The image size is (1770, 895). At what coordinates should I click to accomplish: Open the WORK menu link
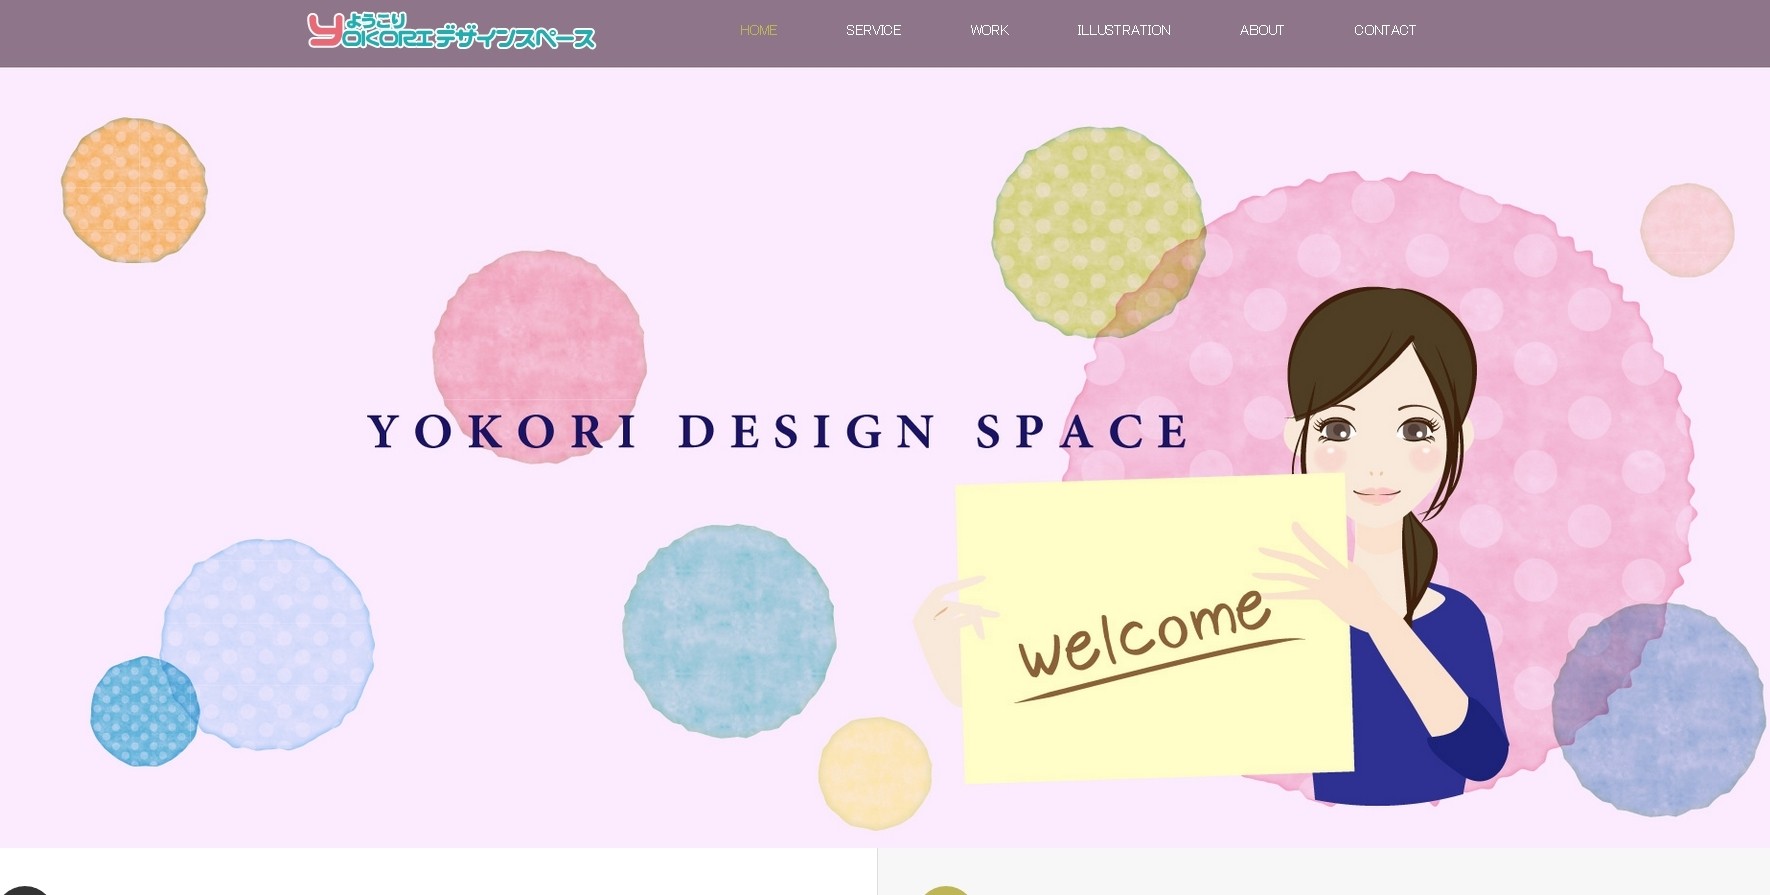[989, 30]
